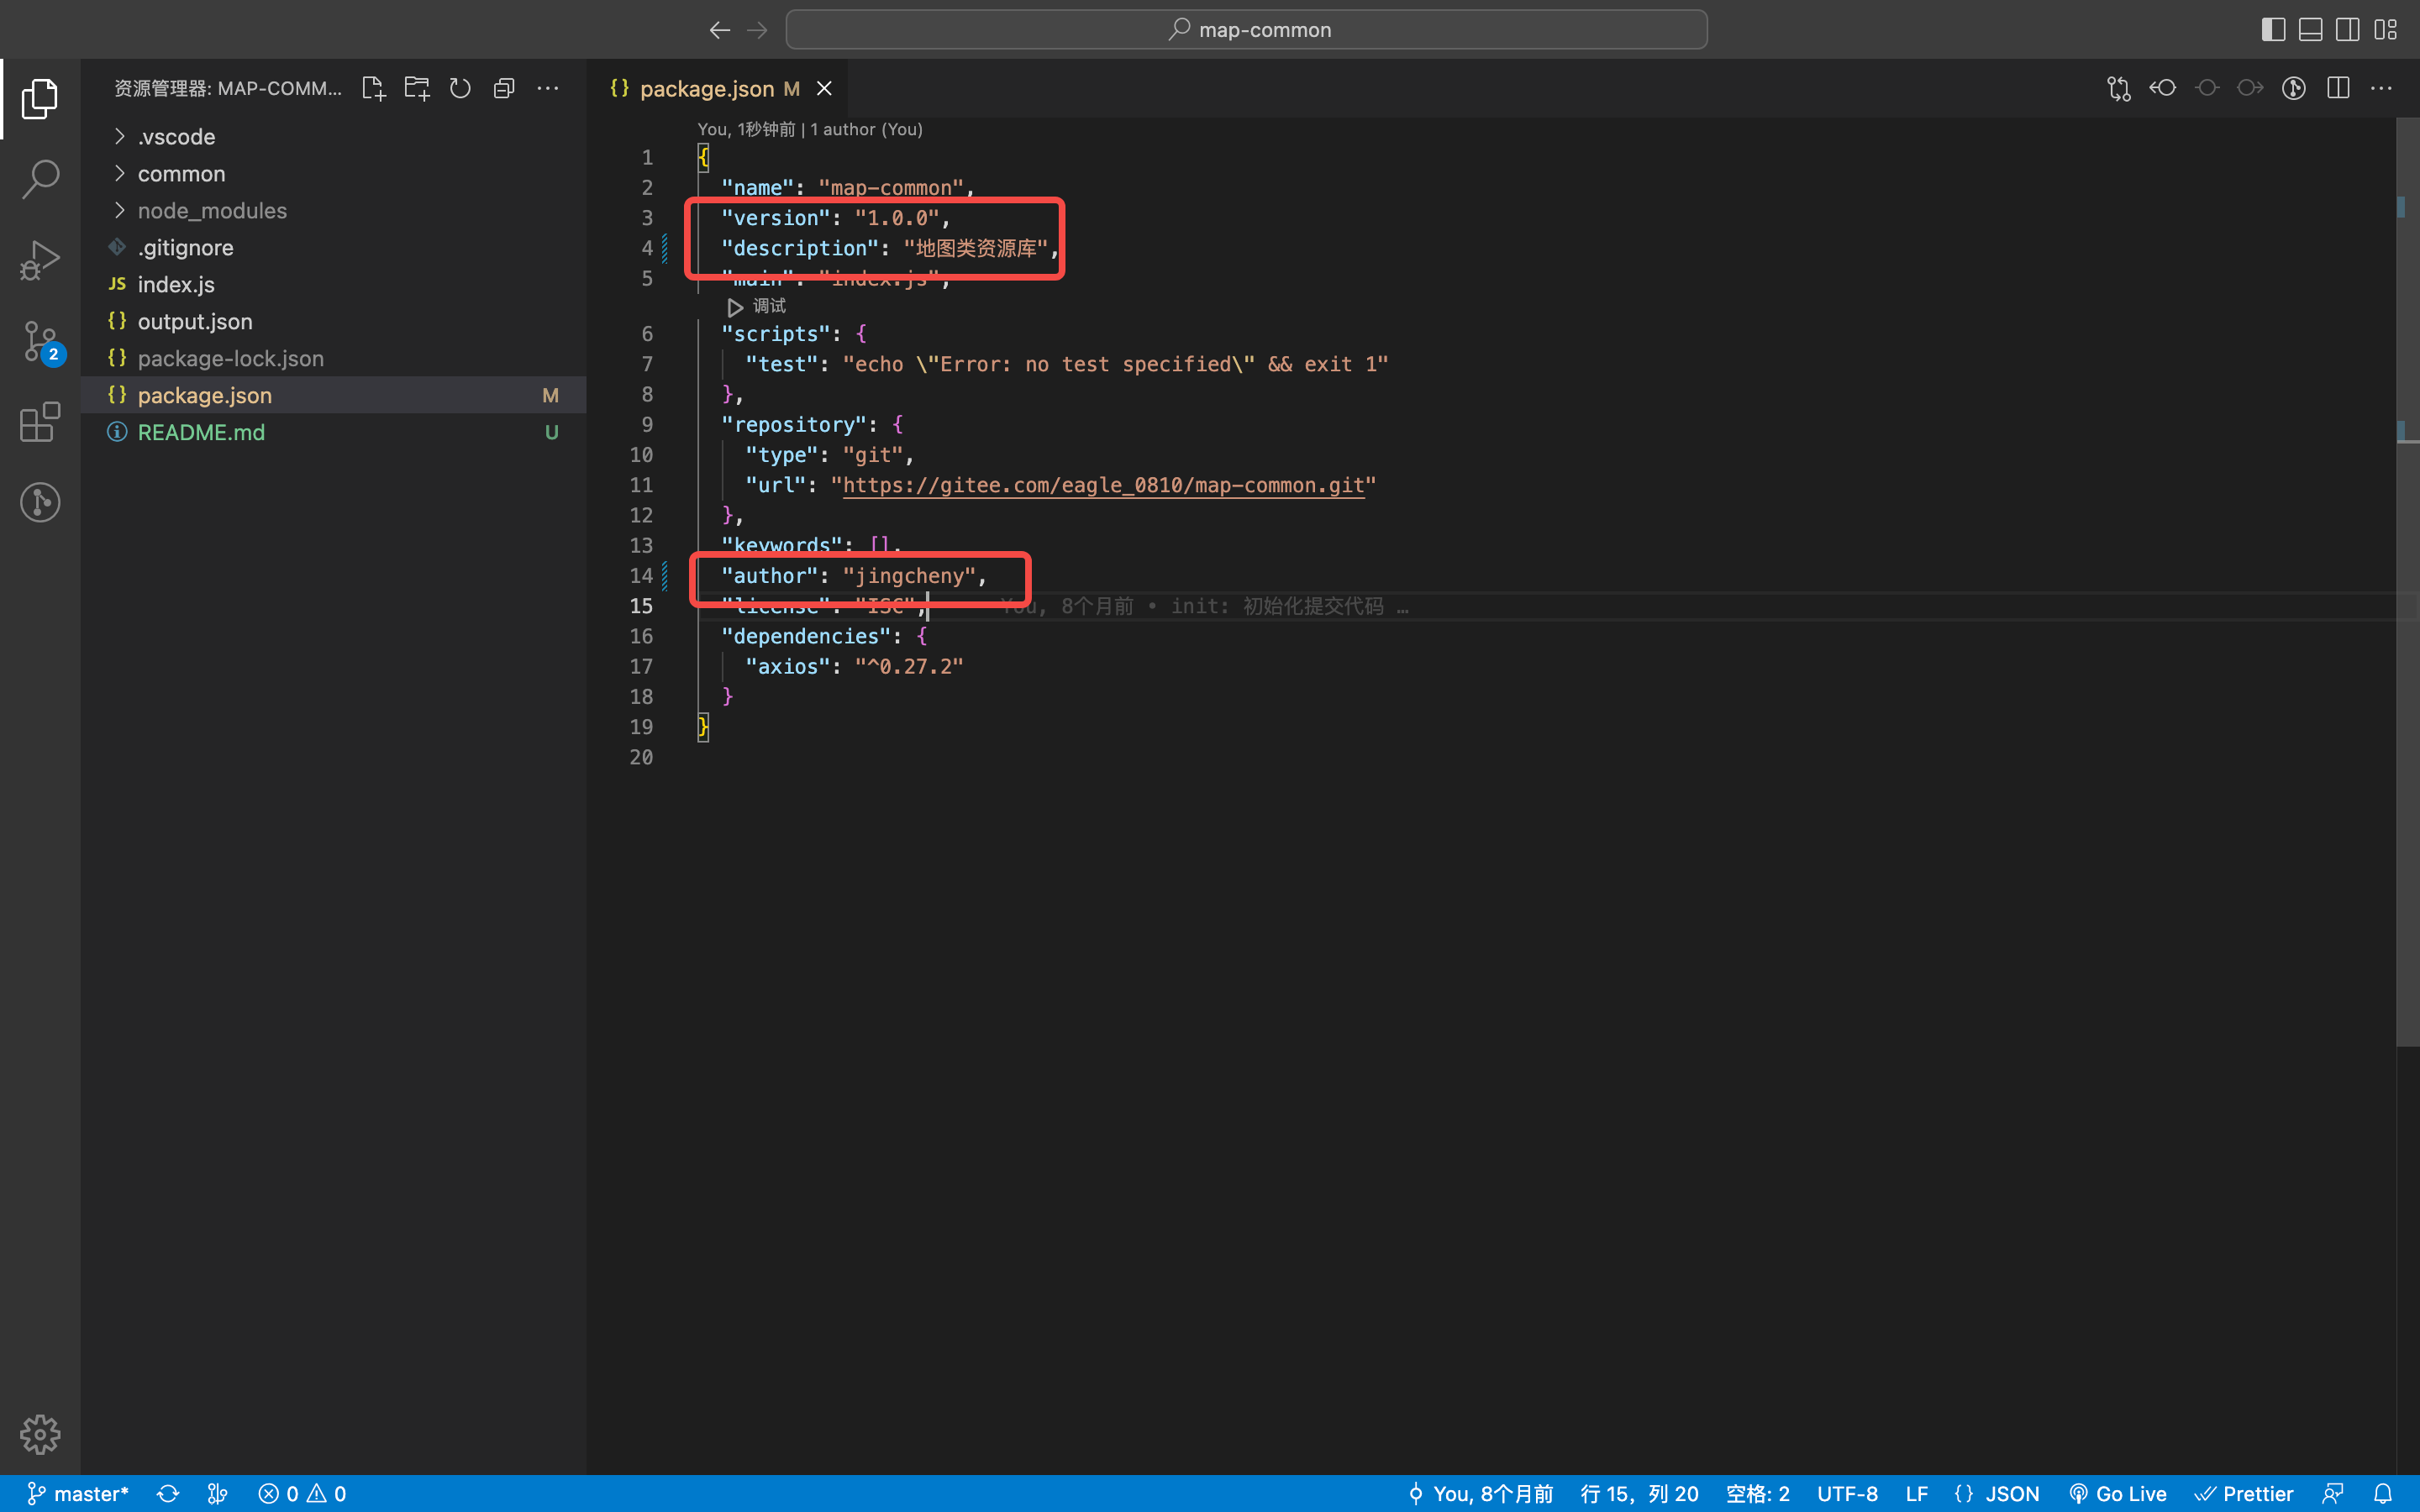2420x1512 pixels.
Task: Toggle bottom panel visibility
Action: (2311, 30)
